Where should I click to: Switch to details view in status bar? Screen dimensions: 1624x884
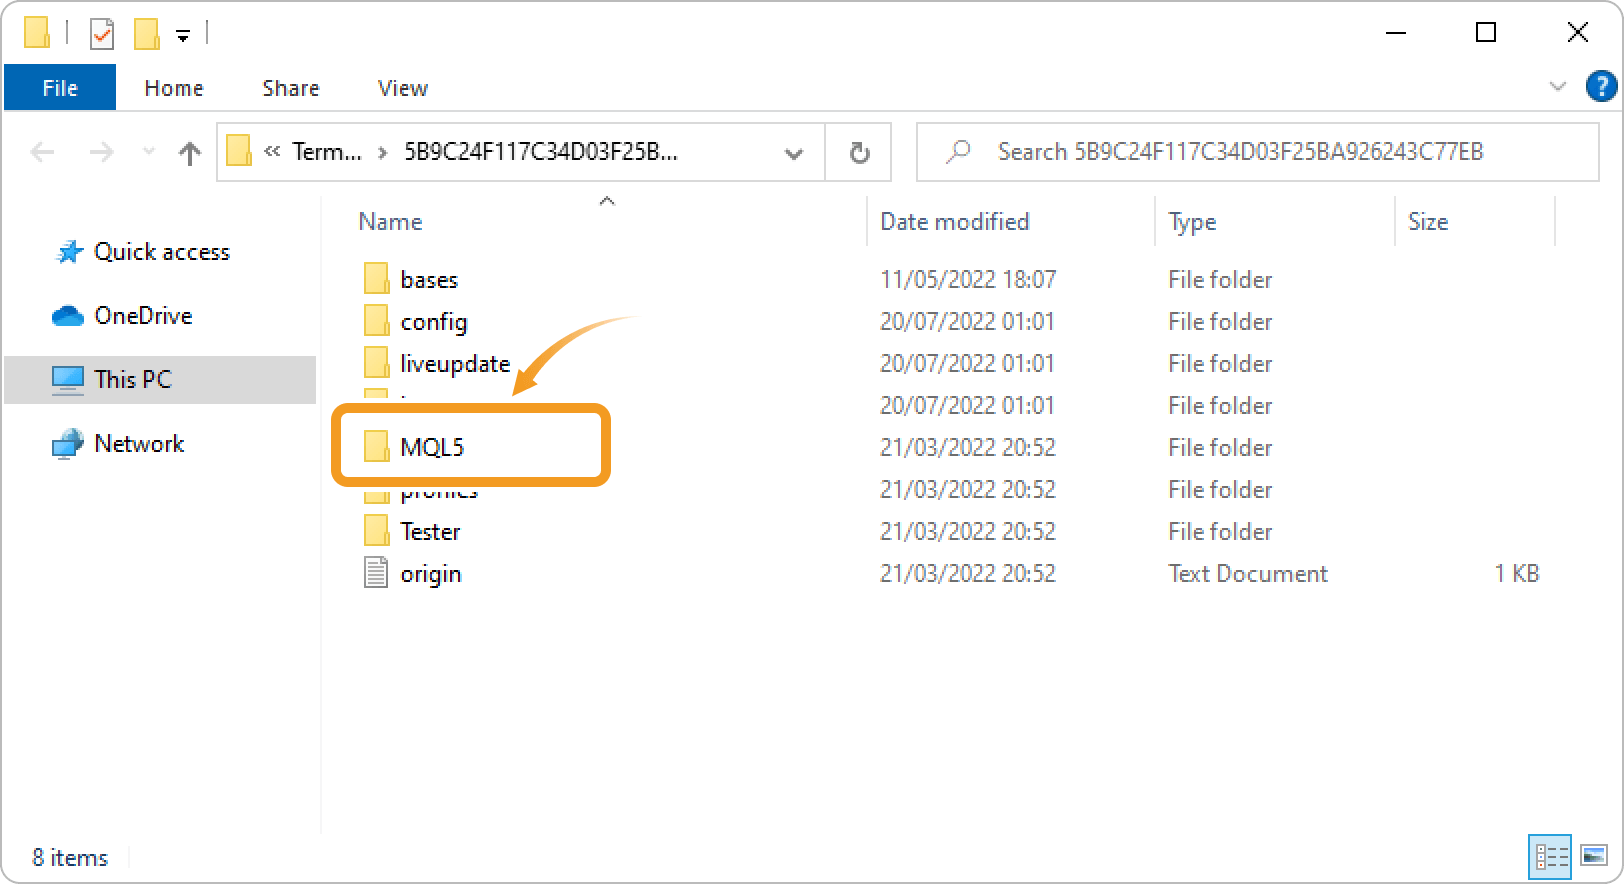[x=1551, y=856]
